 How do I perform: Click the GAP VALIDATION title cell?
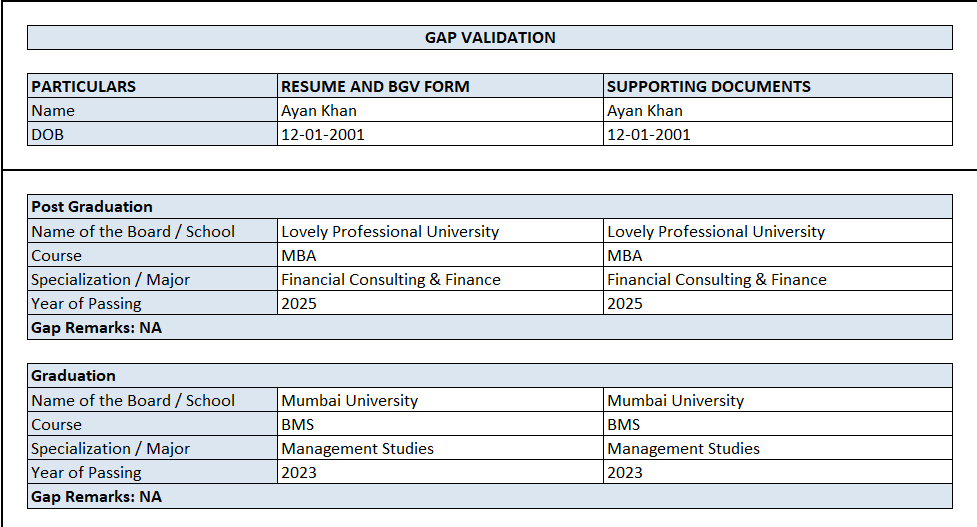(490, 38)
